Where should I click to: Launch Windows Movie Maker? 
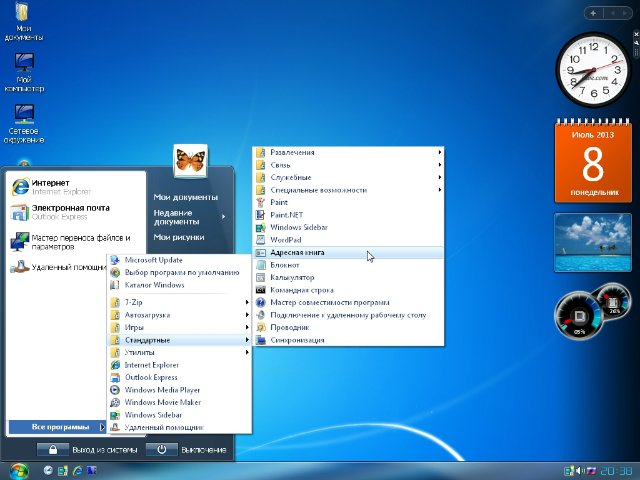point(164,402)
